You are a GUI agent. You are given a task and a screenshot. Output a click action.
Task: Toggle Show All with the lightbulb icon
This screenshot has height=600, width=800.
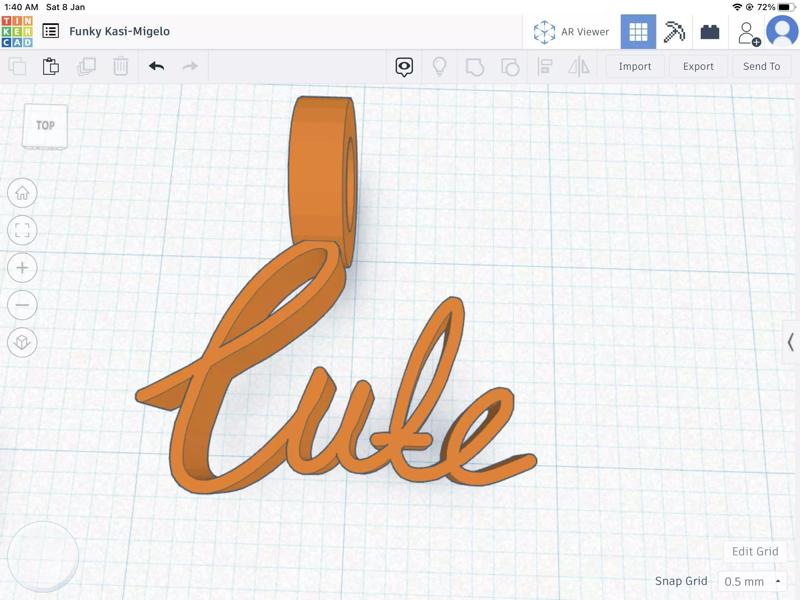coord(439,66)
